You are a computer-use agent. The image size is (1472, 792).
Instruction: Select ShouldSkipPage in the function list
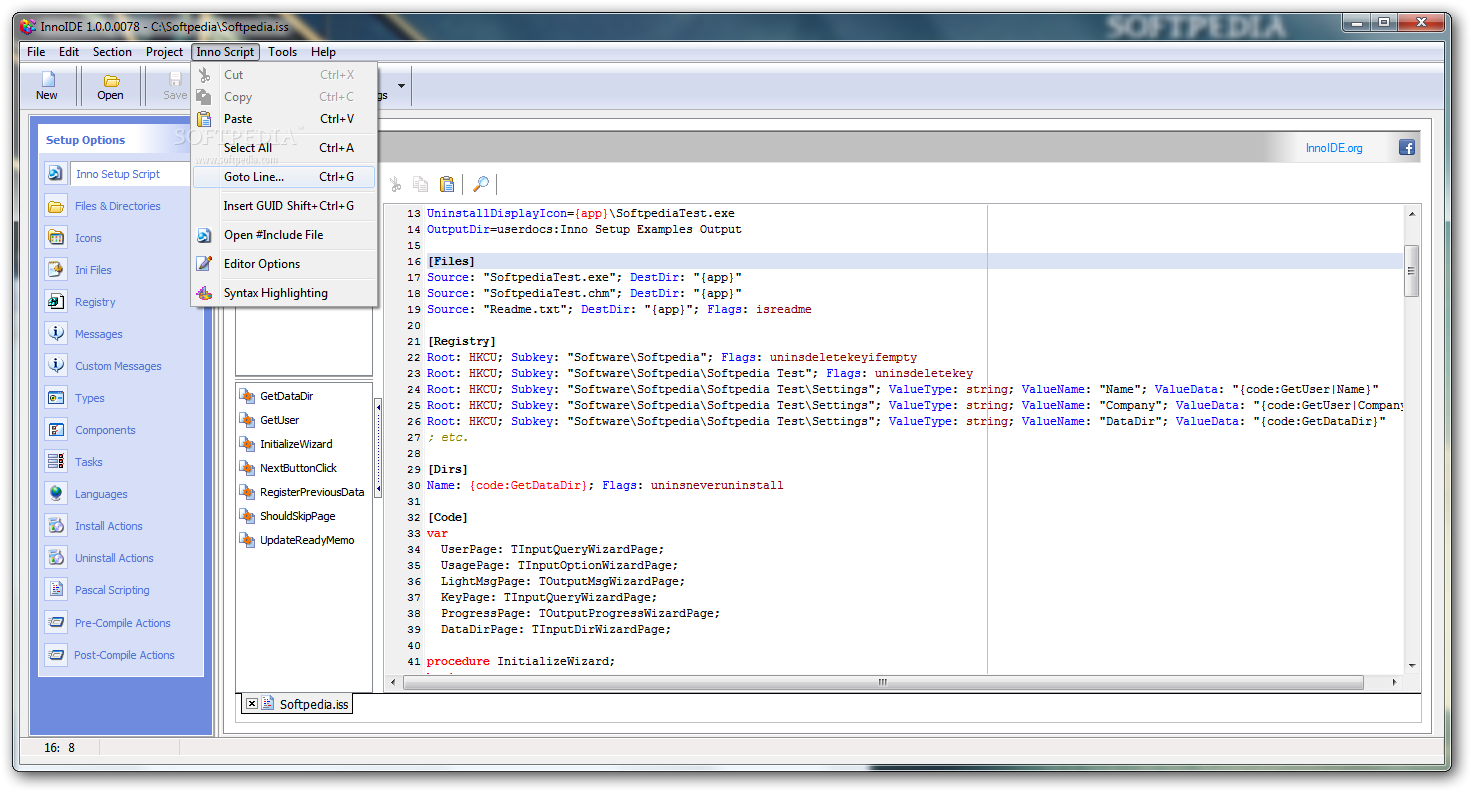click(297, 516)
